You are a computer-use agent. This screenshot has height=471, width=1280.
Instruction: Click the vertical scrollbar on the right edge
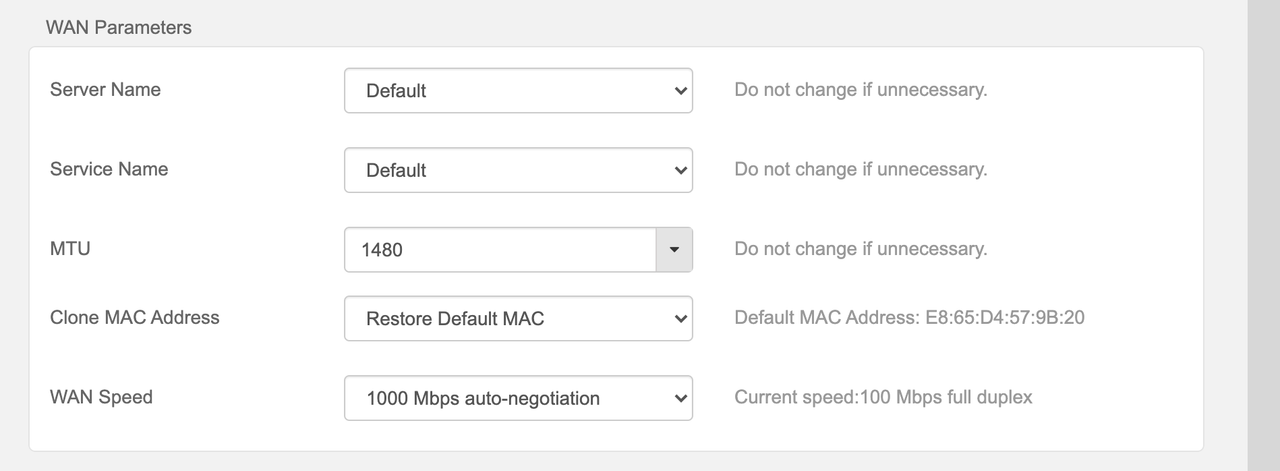tap(1264, 235)
